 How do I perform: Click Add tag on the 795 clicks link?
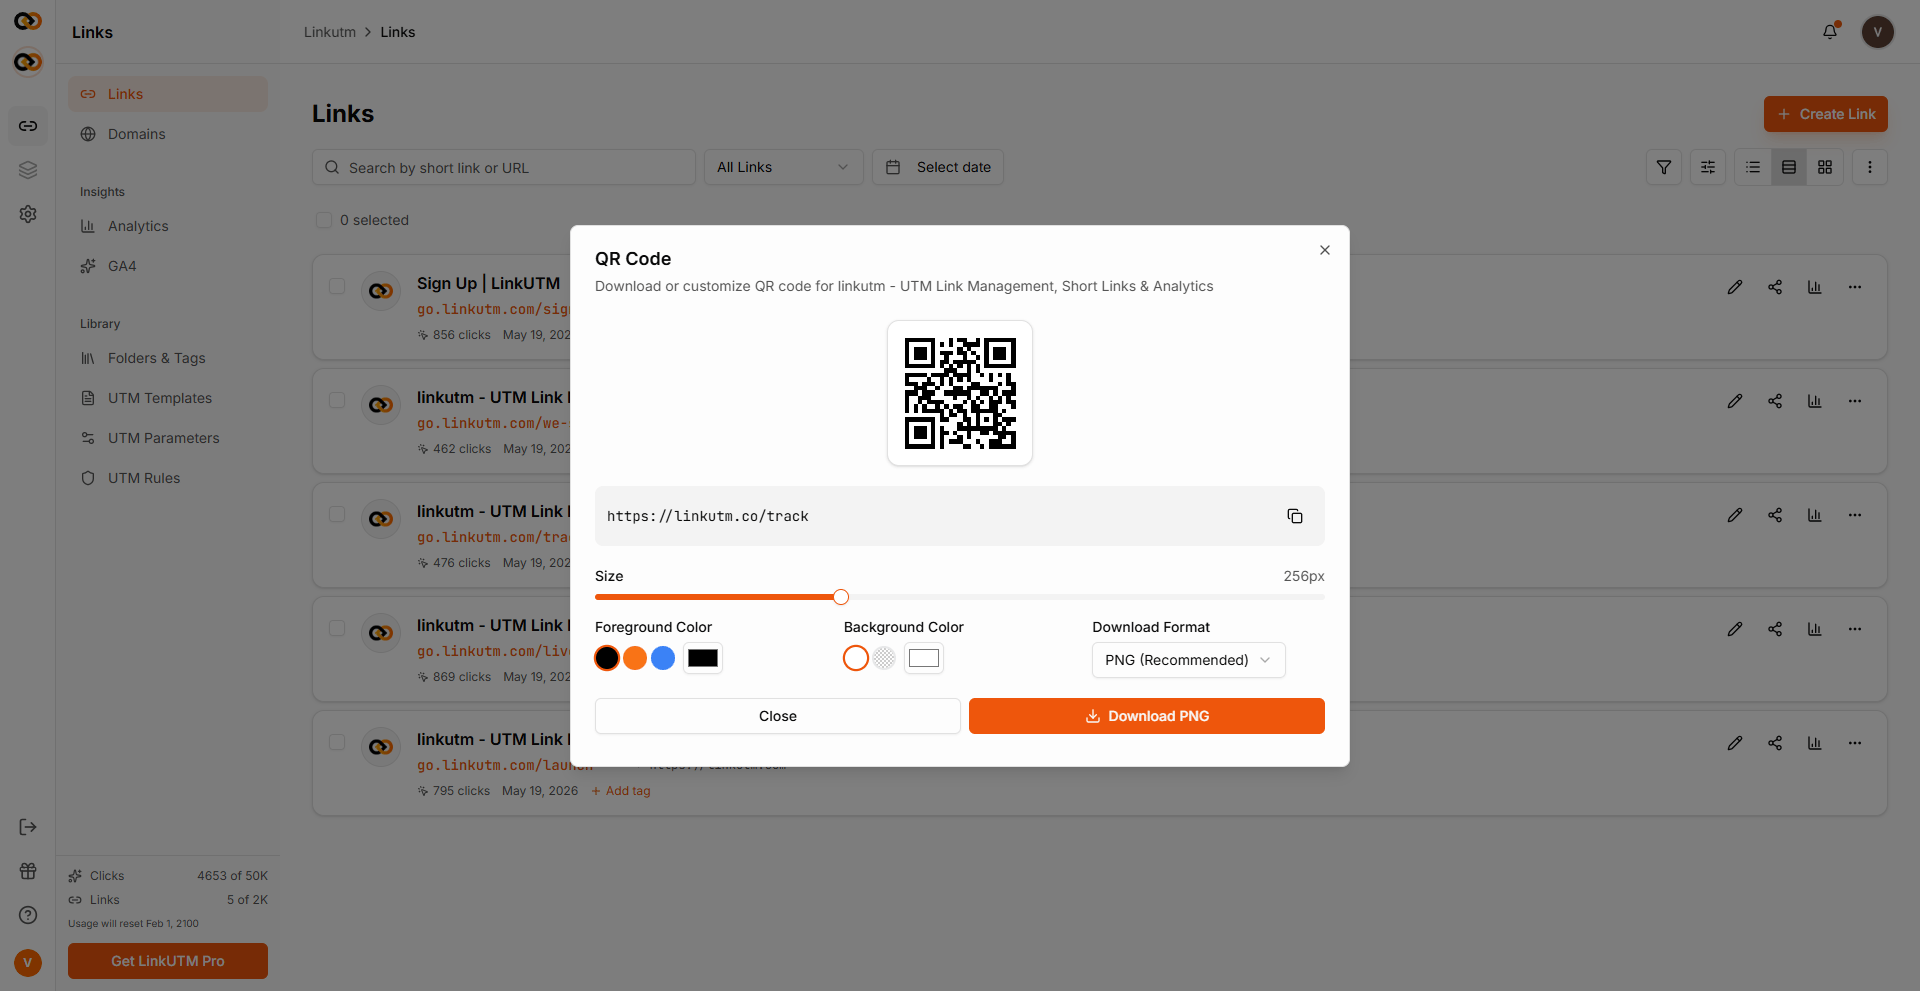[x=621, y=791]
